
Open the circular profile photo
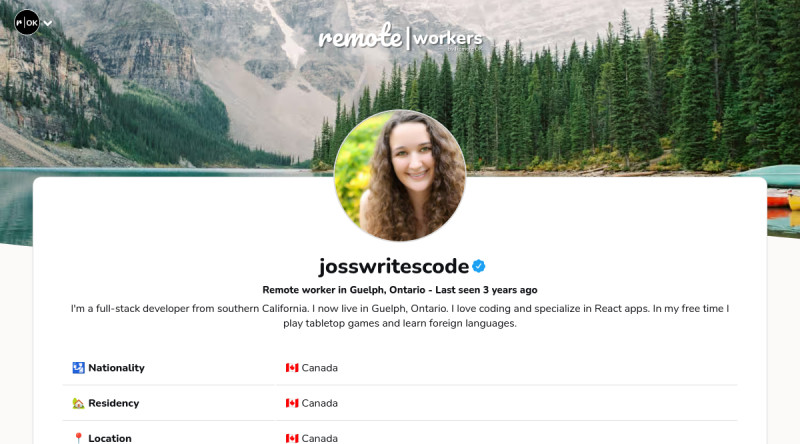click(x=400, y=175)
